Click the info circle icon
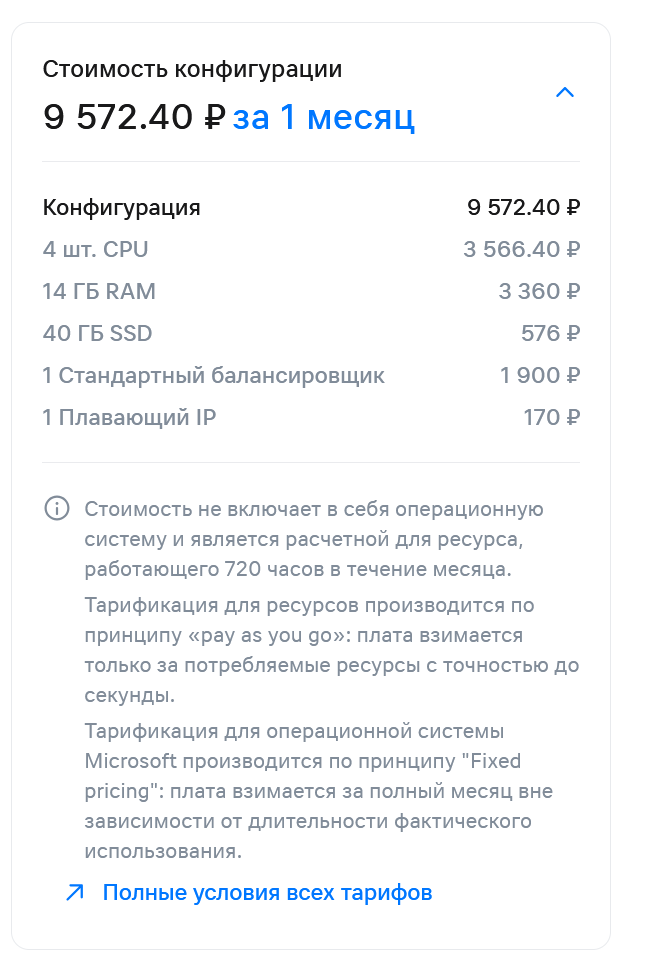 point(57,509)
